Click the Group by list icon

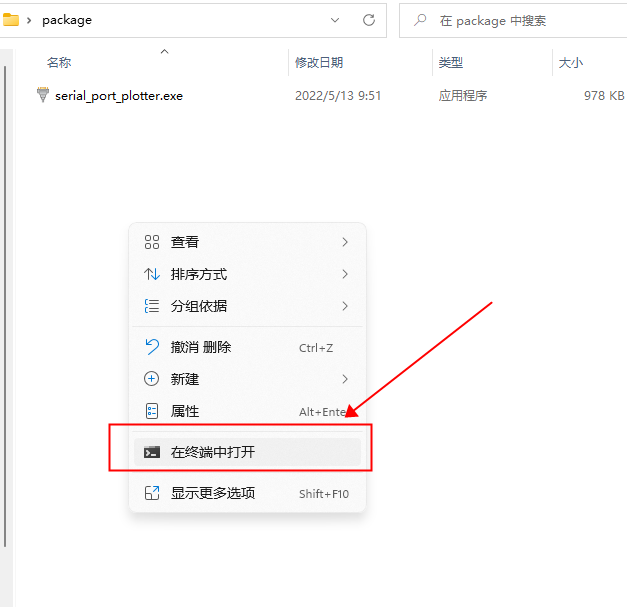[152, 306]
